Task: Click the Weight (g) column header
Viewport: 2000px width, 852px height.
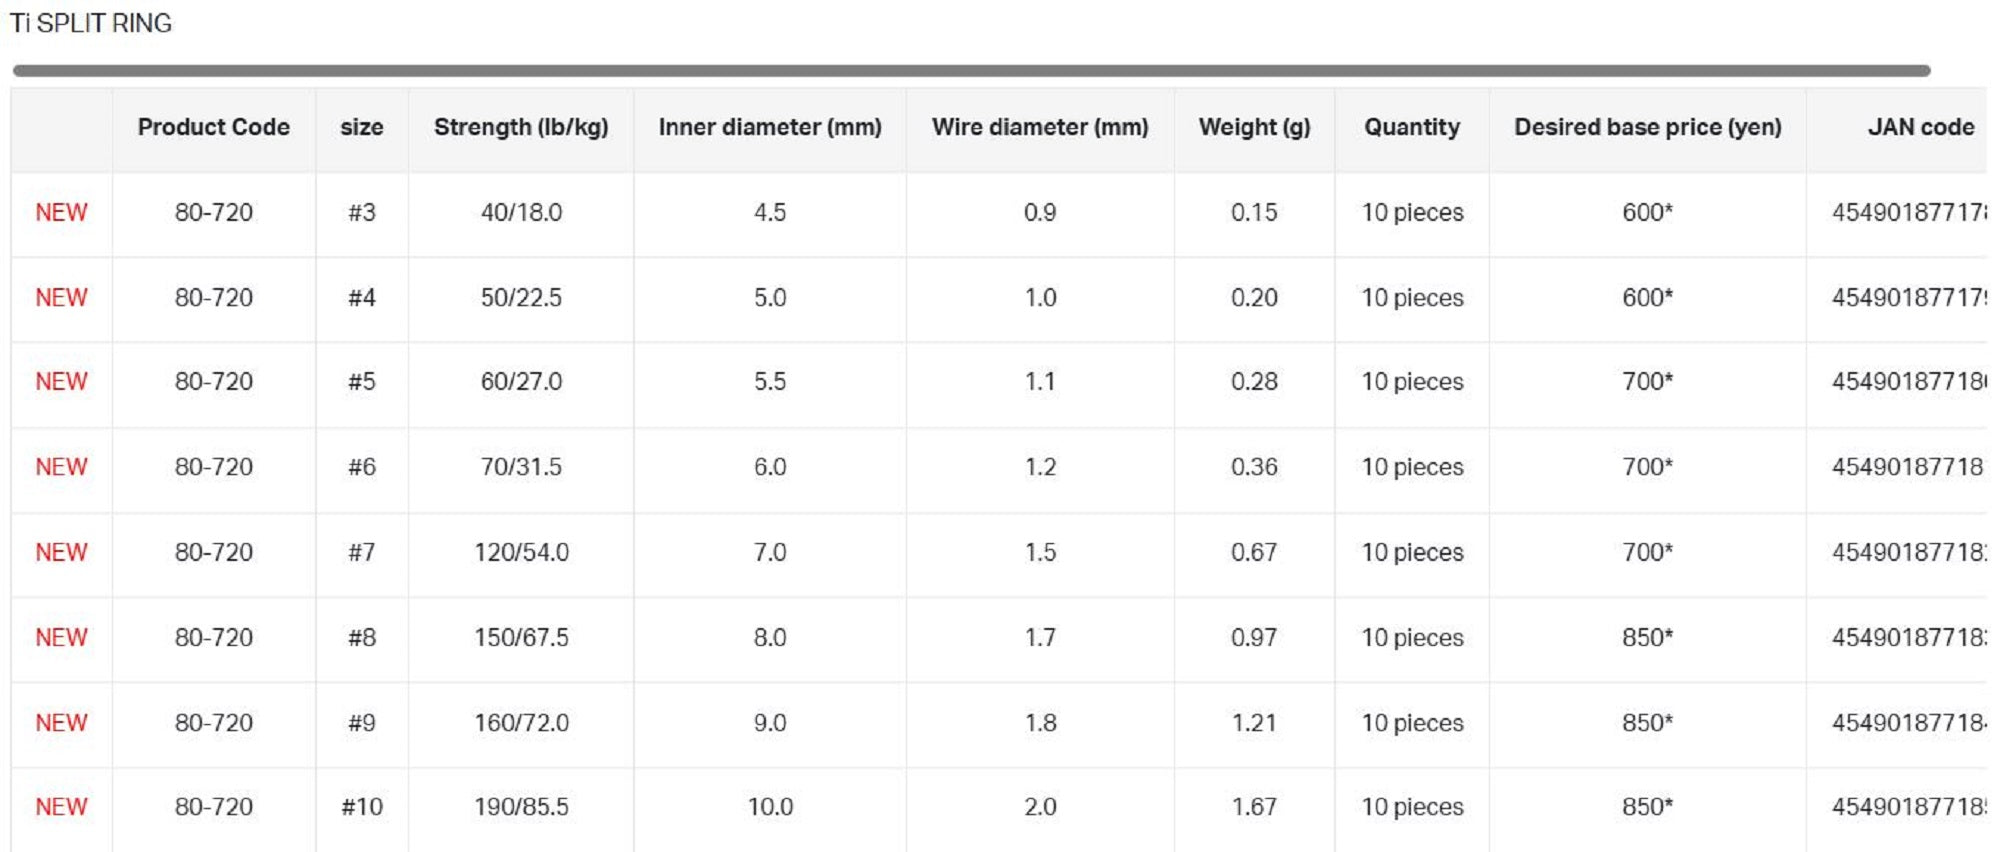Action: 1254,127
